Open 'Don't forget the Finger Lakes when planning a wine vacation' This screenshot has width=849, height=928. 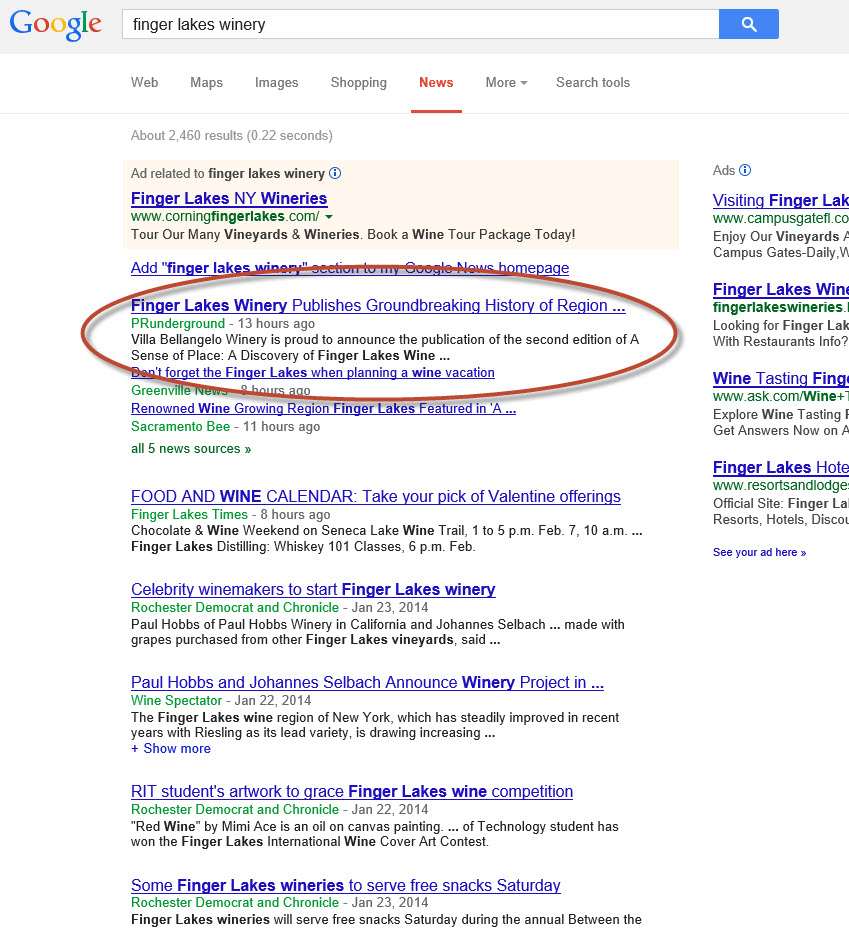(313, 373)
